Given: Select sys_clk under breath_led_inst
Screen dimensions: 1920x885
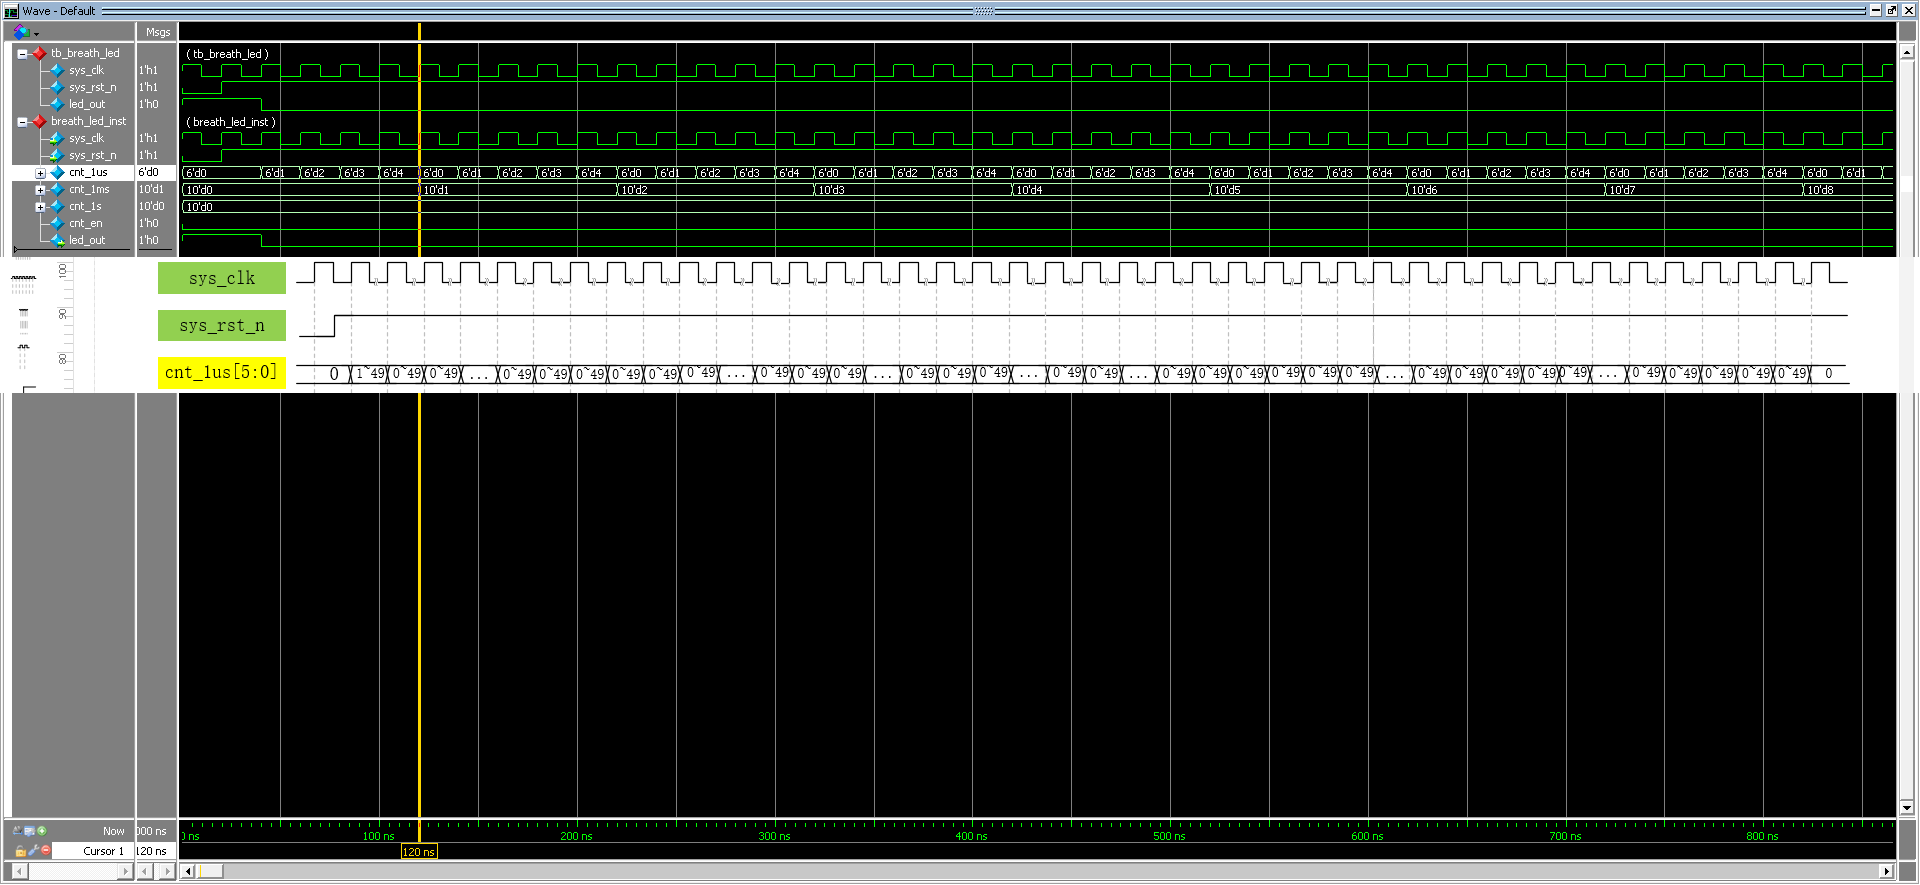Looking at the screenshot, I should click(x=86, y=138).
